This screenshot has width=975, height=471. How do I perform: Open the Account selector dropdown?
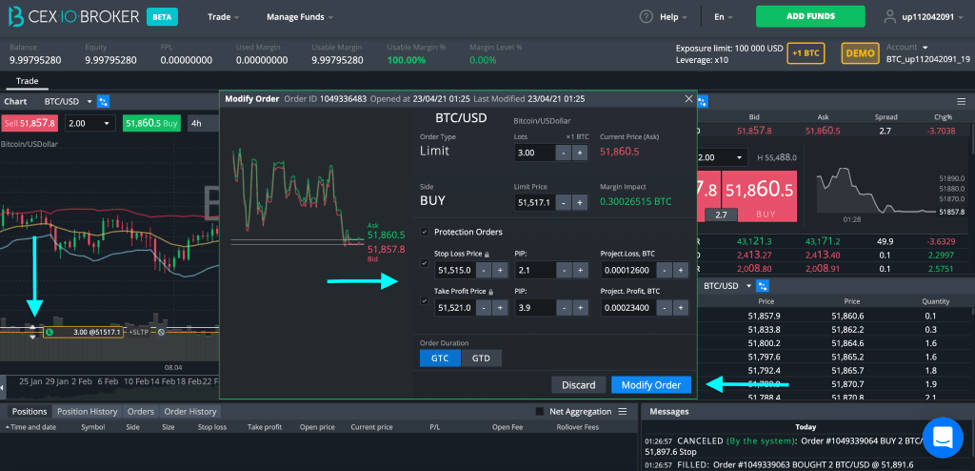click(x=907, y=47)
